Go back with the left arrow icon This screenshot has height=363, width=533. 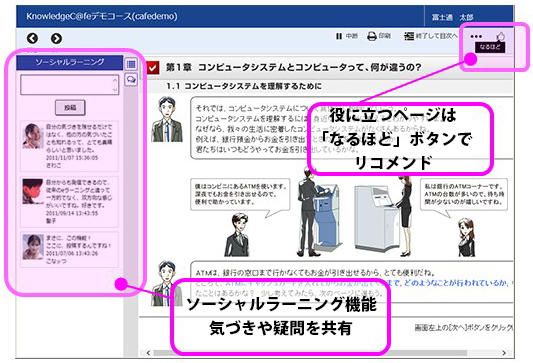pos(32,38)
